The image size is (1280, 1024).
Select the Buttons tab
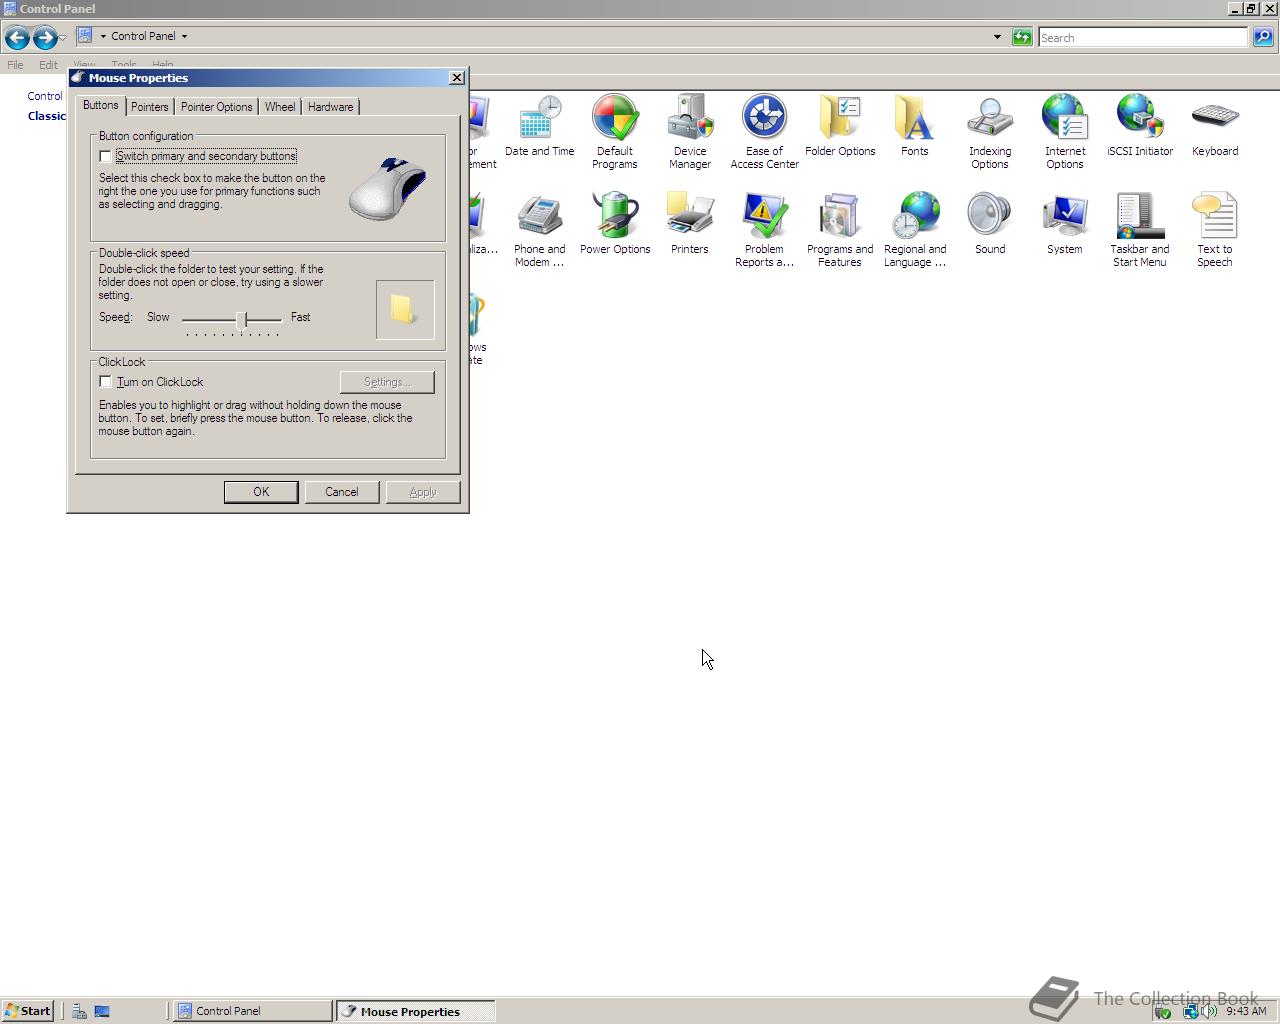click(x=100, y=105)
